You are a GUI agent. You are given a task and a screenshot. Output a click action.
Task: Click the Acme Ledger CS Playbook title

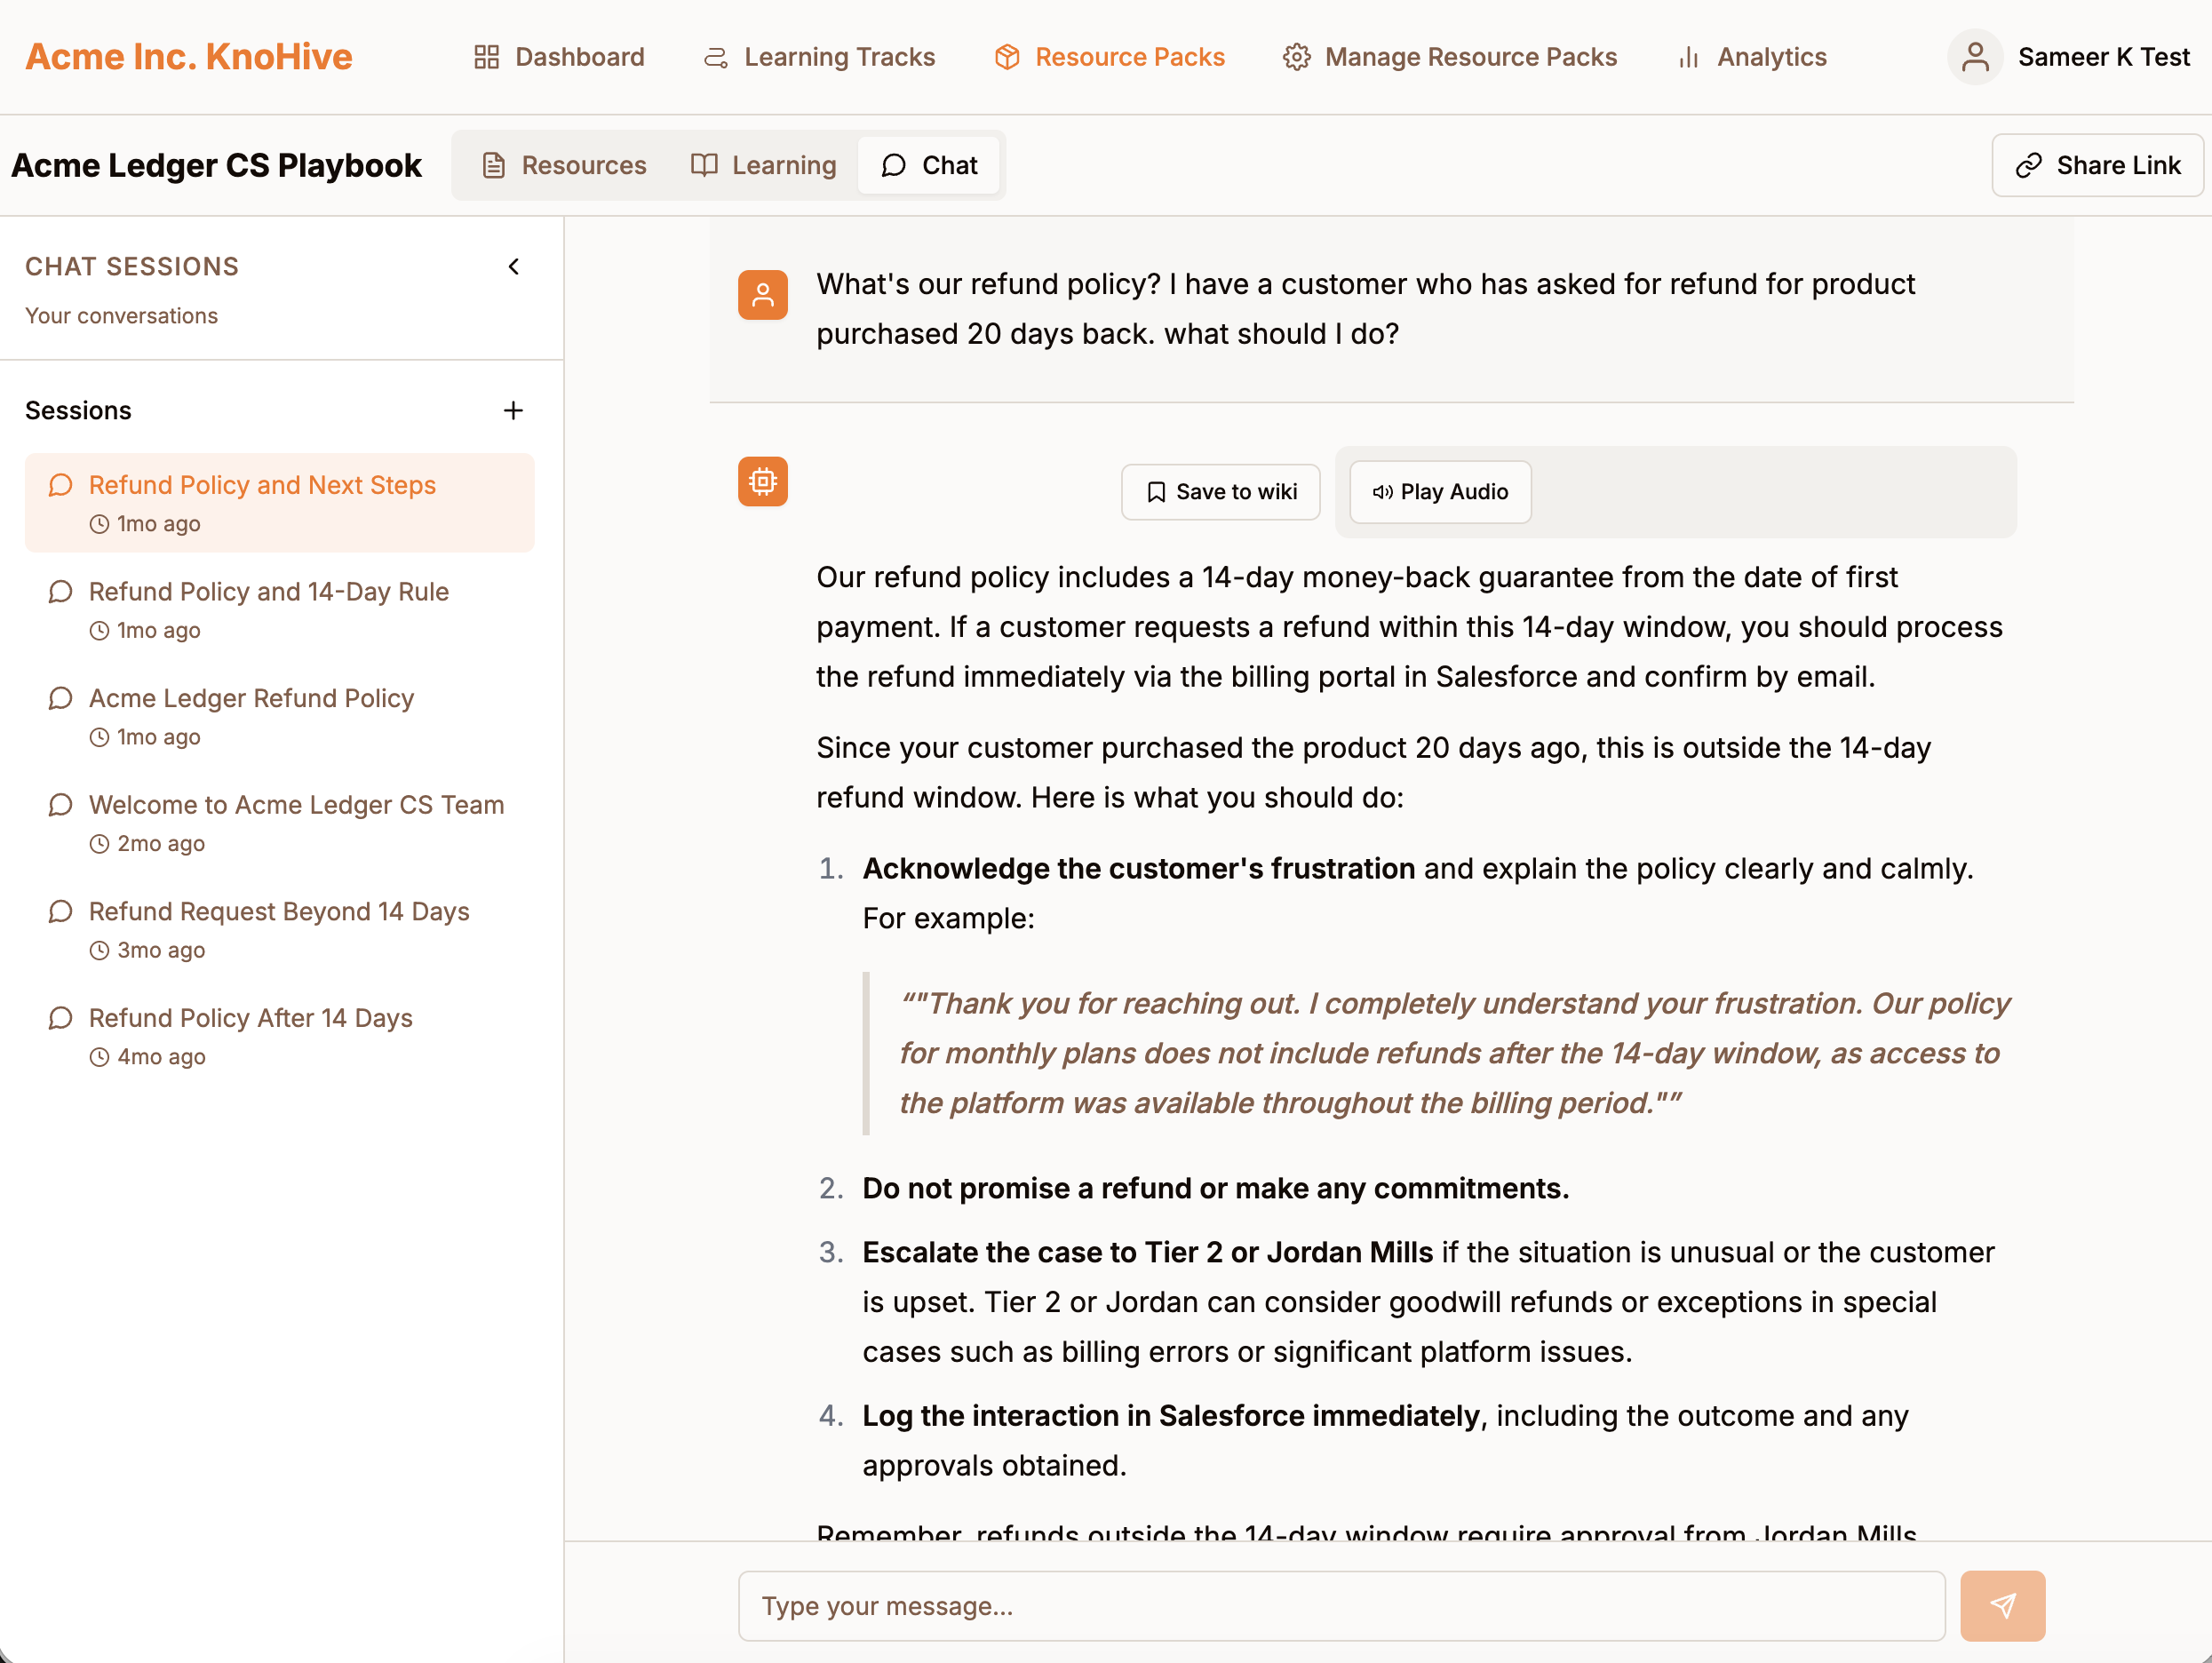pyautogui.click(x=216, y=165)
